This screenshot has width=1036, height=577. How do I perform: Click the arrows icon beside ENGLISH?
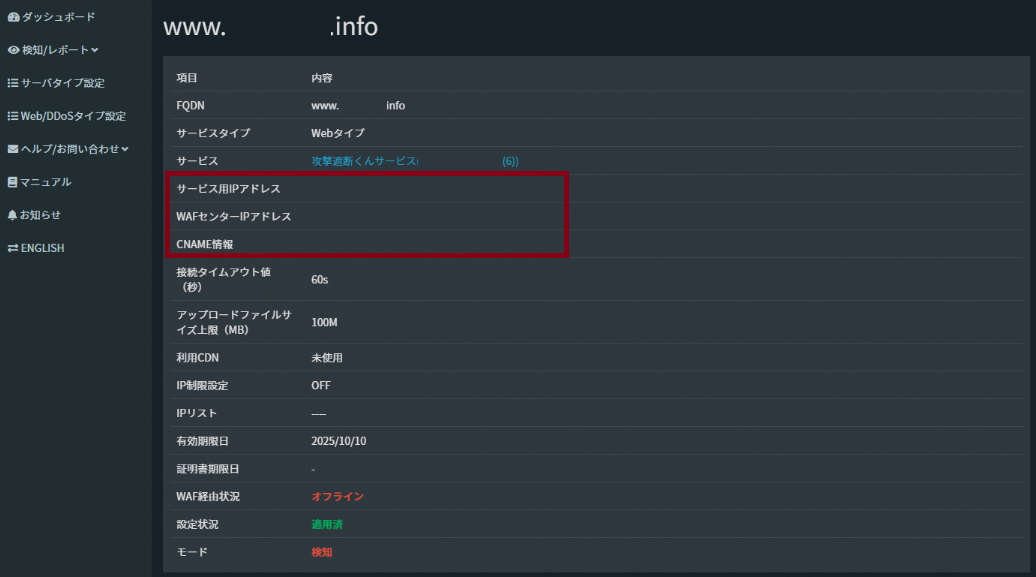(13, 248)
